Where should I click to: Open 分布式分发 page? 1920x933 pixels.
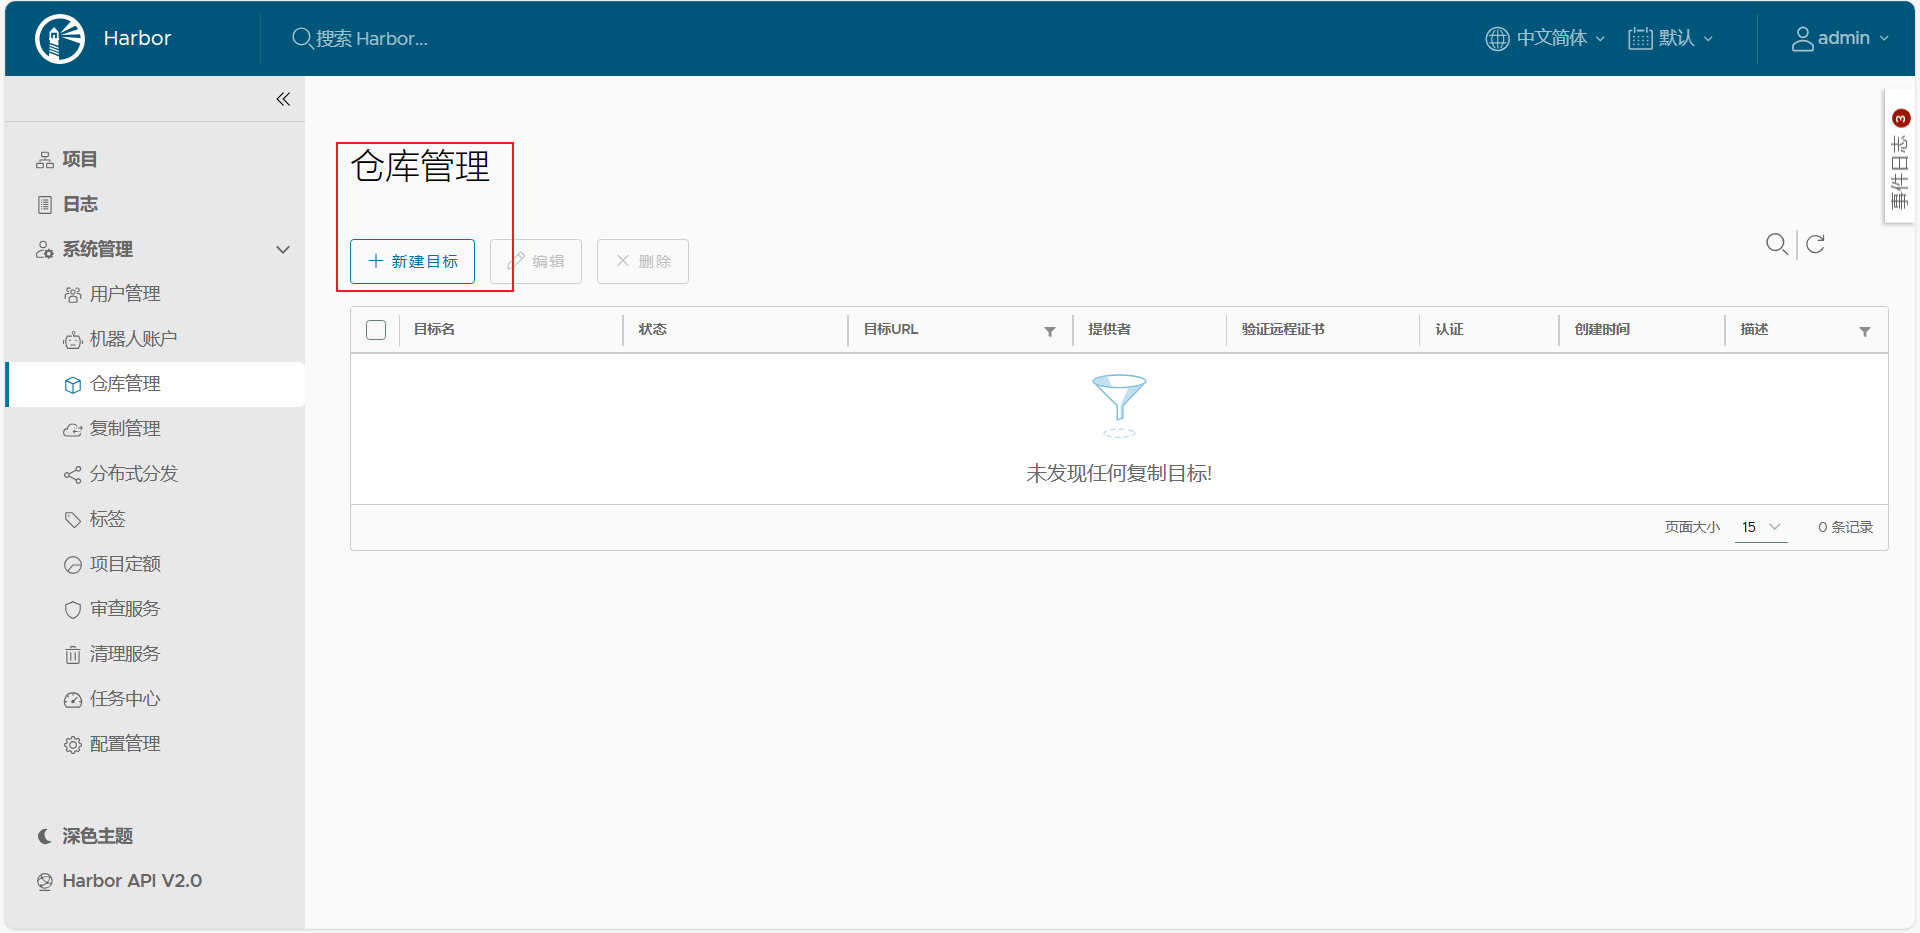tap(134, 474)
